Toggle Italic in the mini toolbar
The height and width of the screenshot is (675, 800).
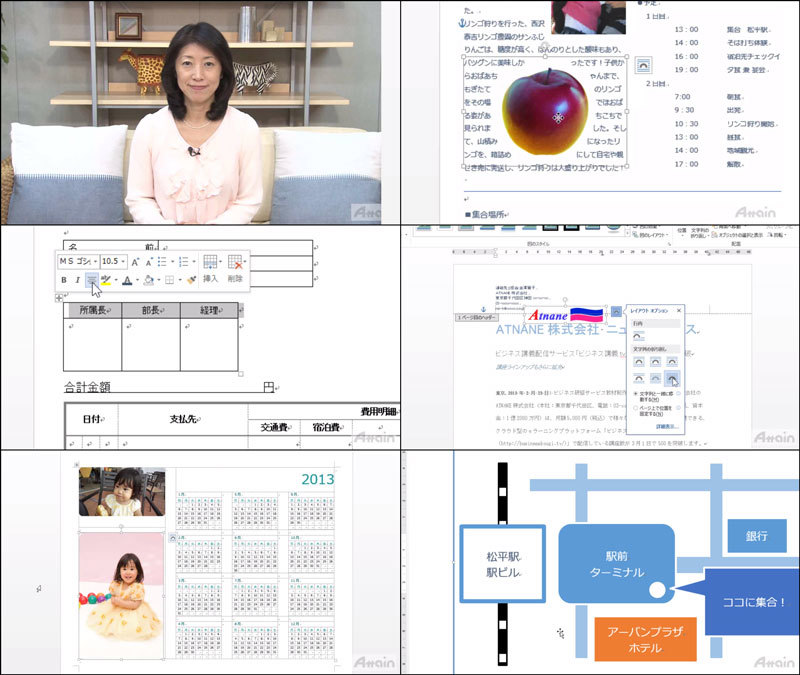click(x=78, y=280)
